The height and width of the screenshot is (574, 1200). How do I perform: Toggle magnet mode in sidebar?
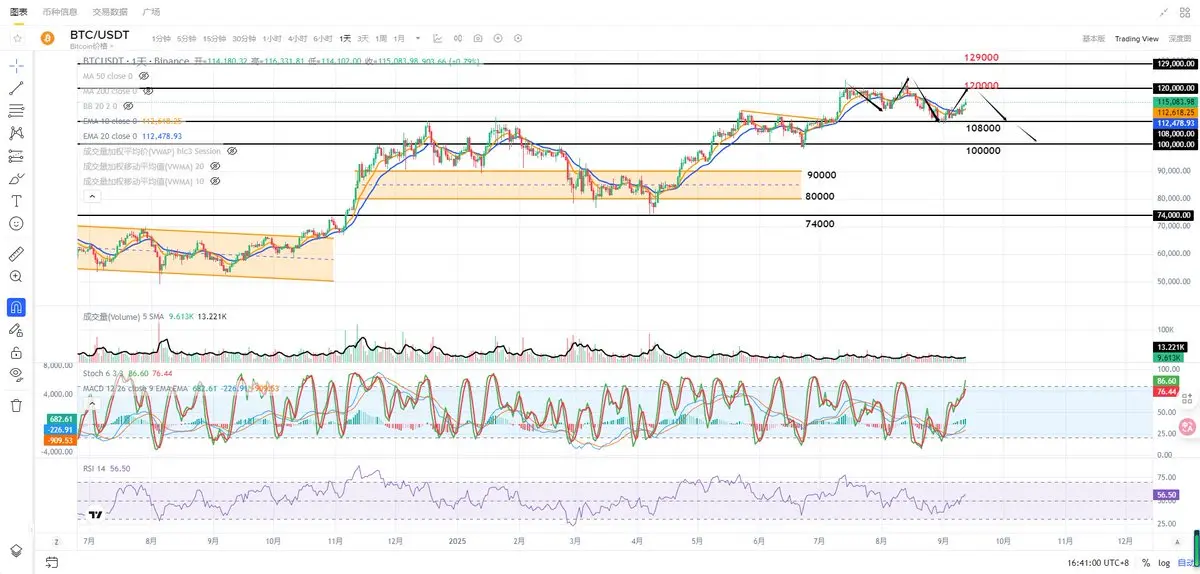point(16,306)
